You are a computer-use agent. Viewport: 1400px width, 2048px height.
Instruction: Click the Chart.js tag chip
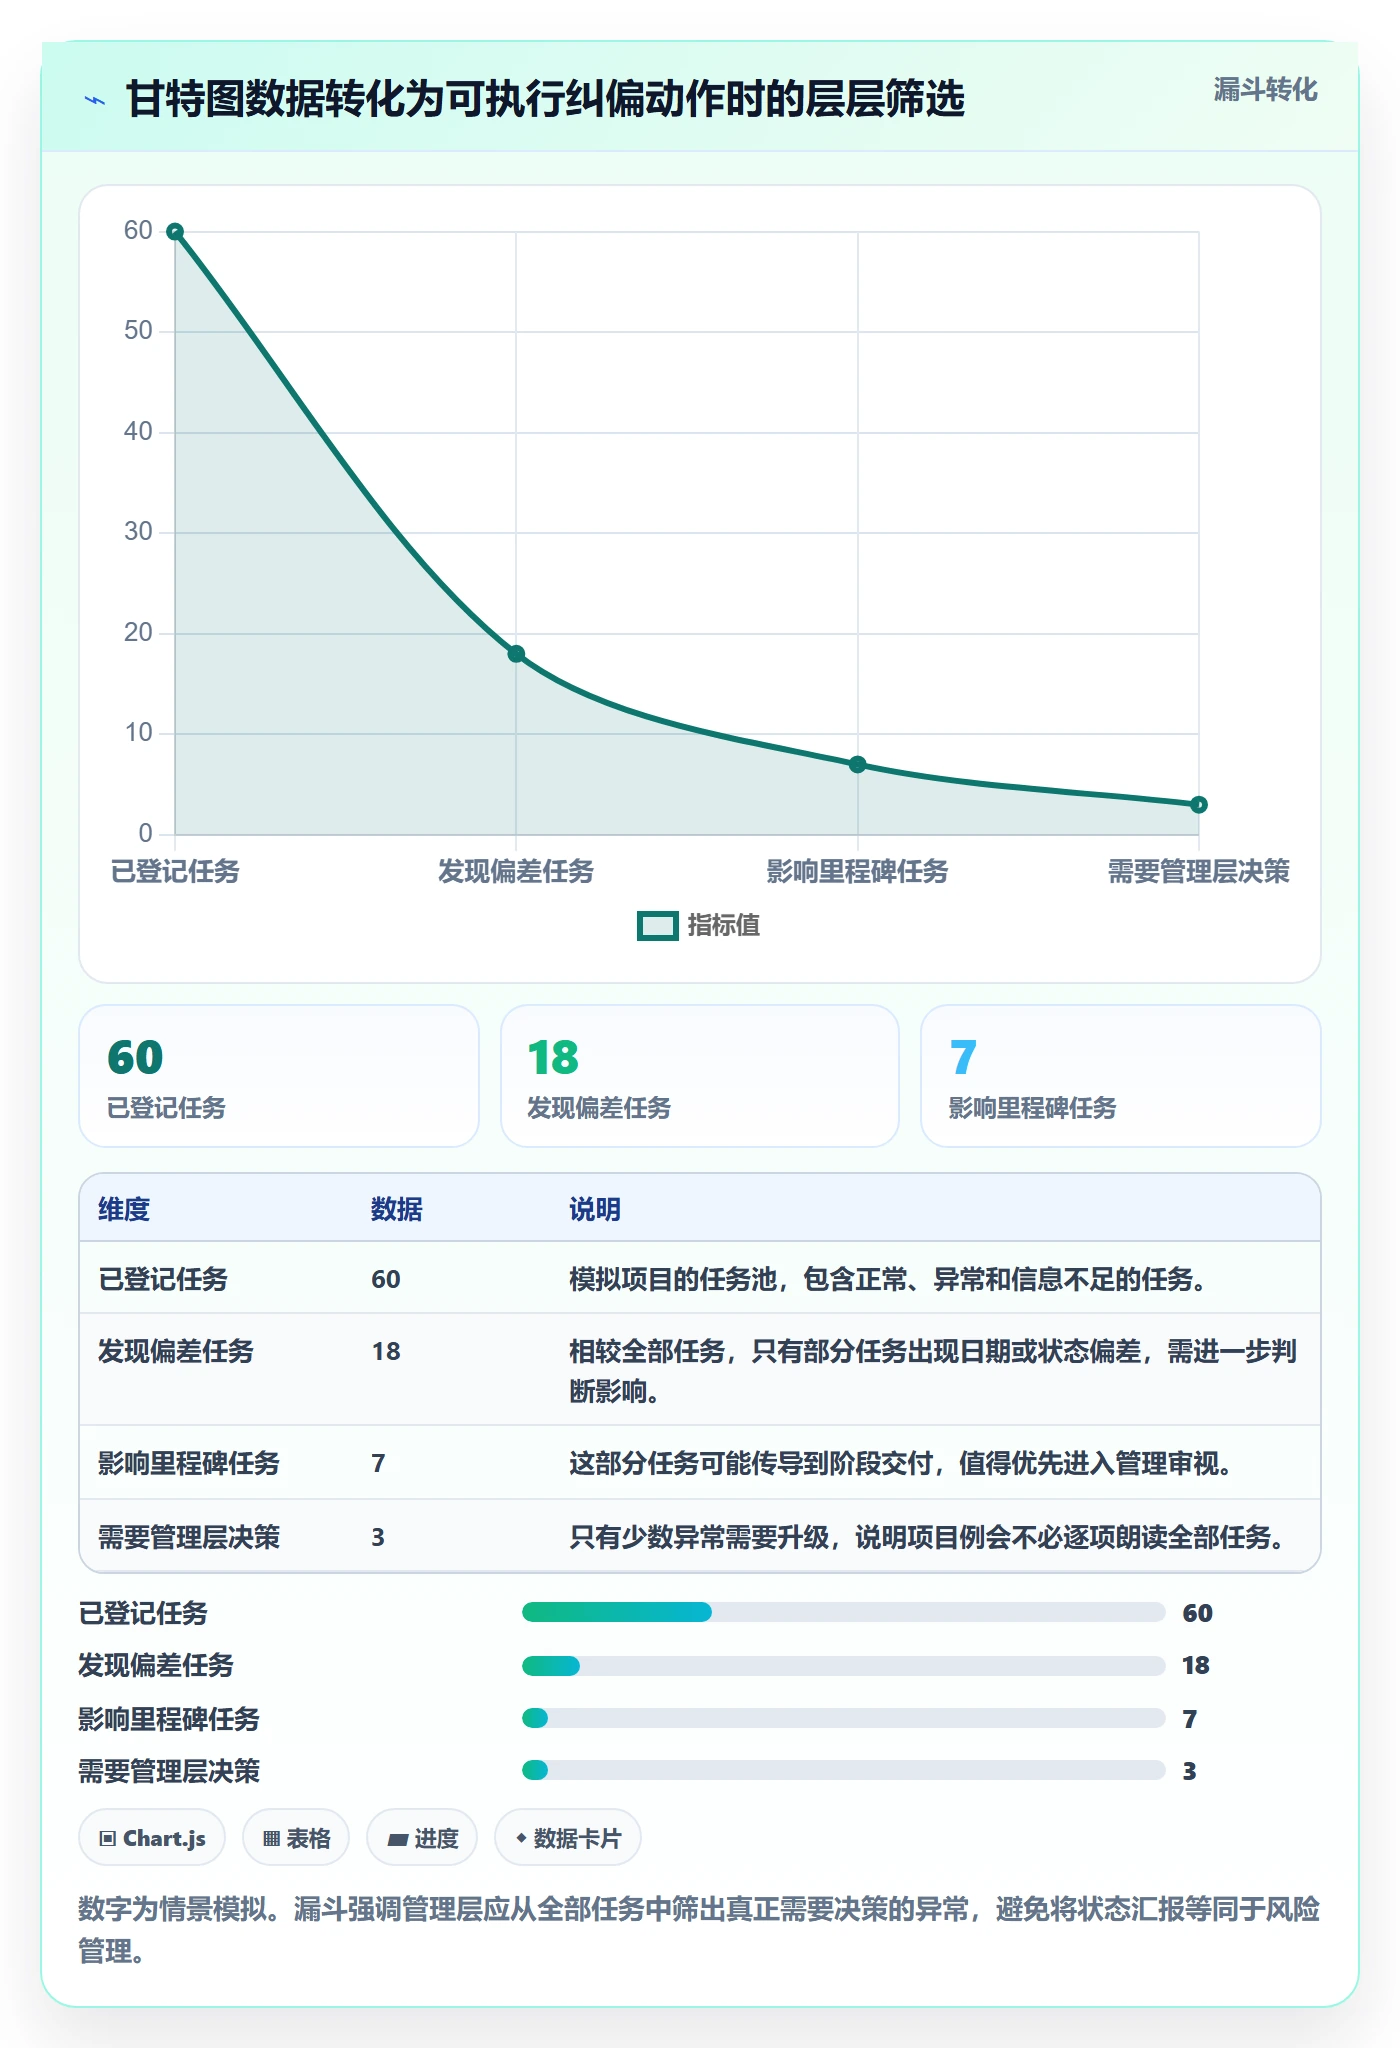(x=152, y=1838)
